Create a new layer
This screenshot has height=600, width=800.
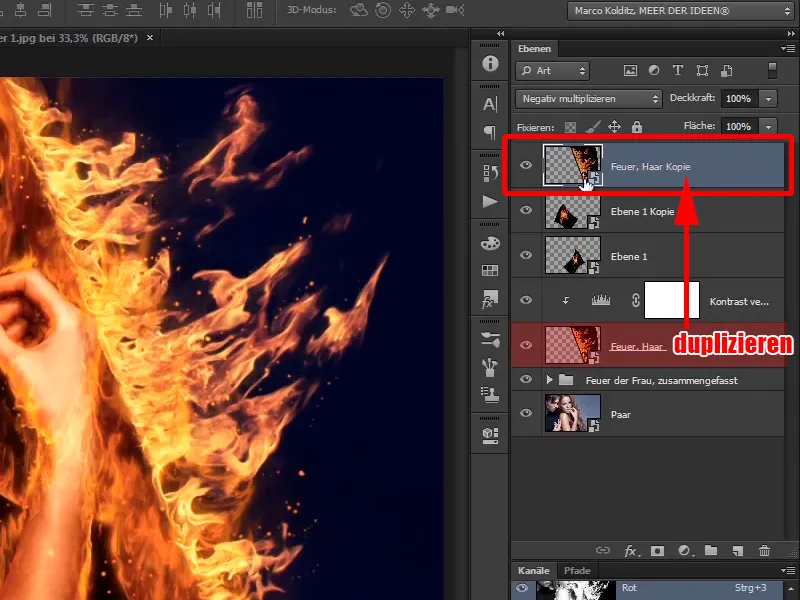point(738,551)
